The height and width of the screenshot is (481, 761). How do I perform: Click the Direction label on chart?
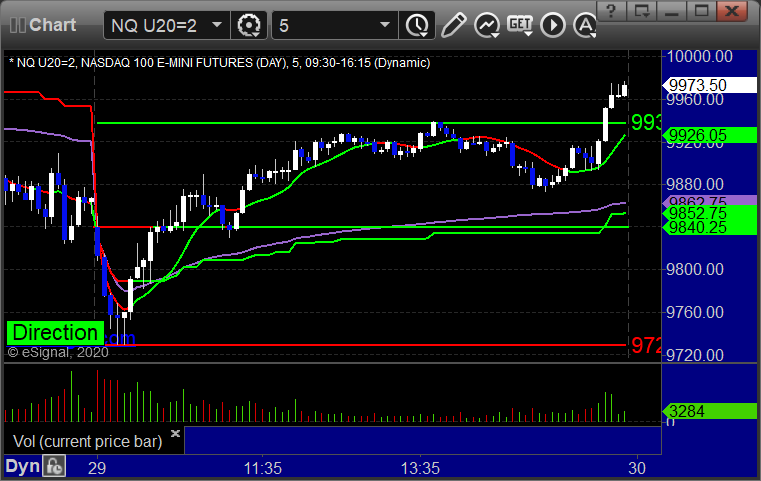click(x=55, y=333)
